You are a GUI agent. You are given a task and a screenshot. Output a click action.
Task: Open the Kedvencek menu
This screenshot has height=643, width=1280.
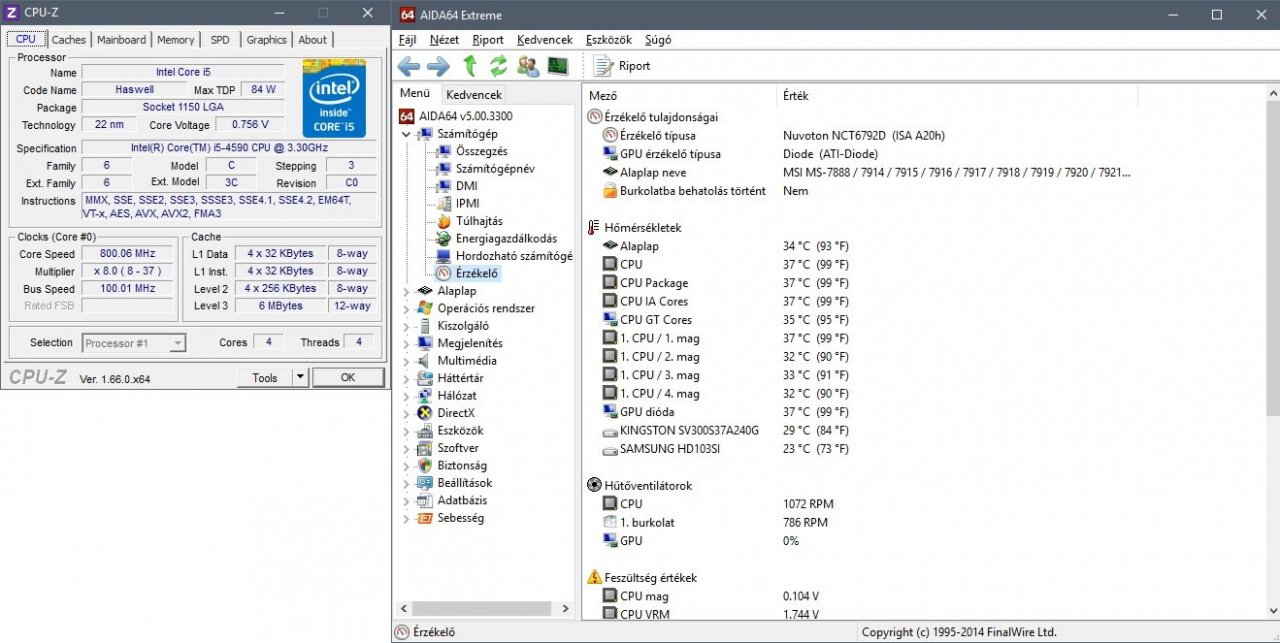545,40
